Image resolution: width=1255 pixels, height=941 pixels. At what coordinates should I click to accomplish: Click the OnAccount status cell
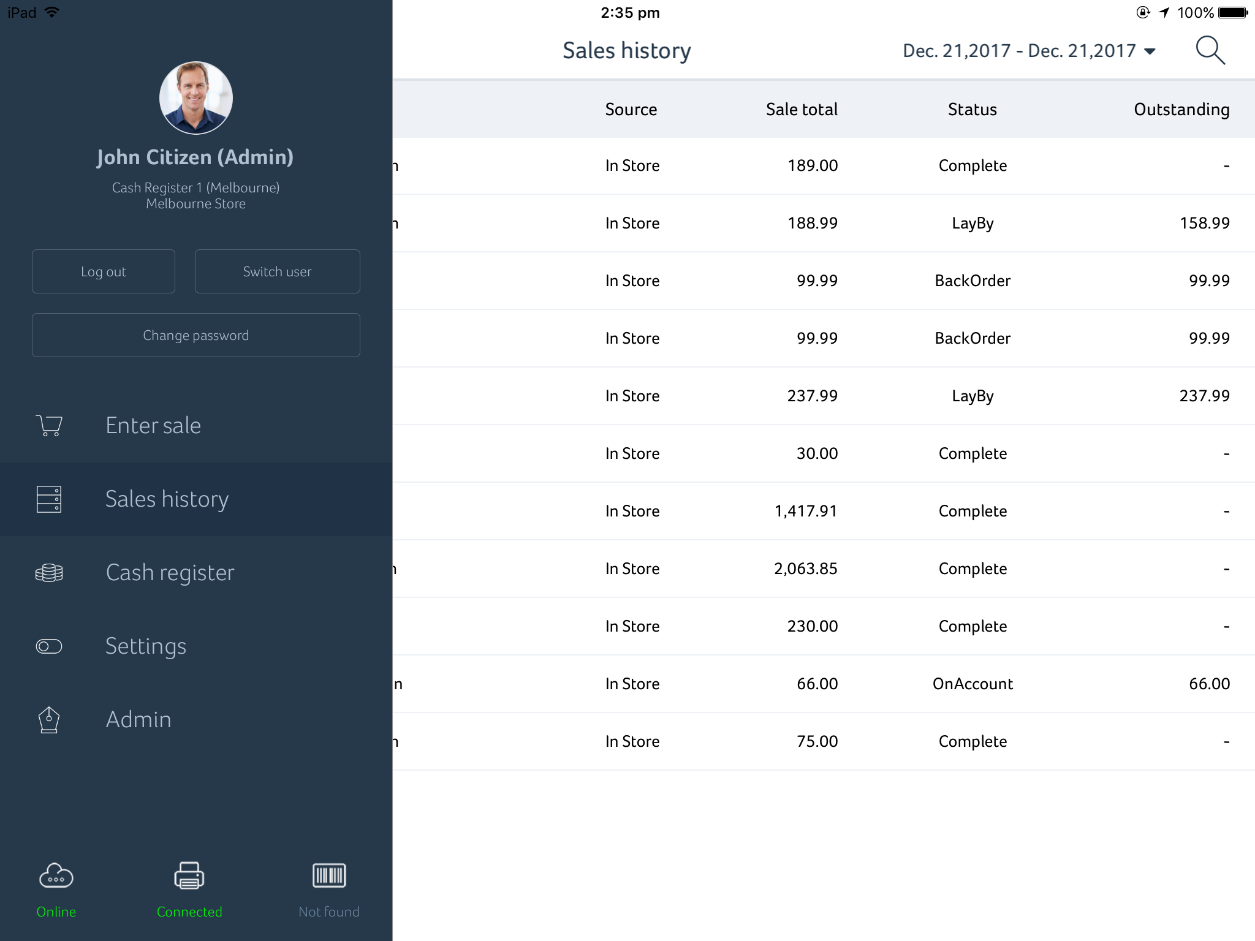click(x=973, y=684)
